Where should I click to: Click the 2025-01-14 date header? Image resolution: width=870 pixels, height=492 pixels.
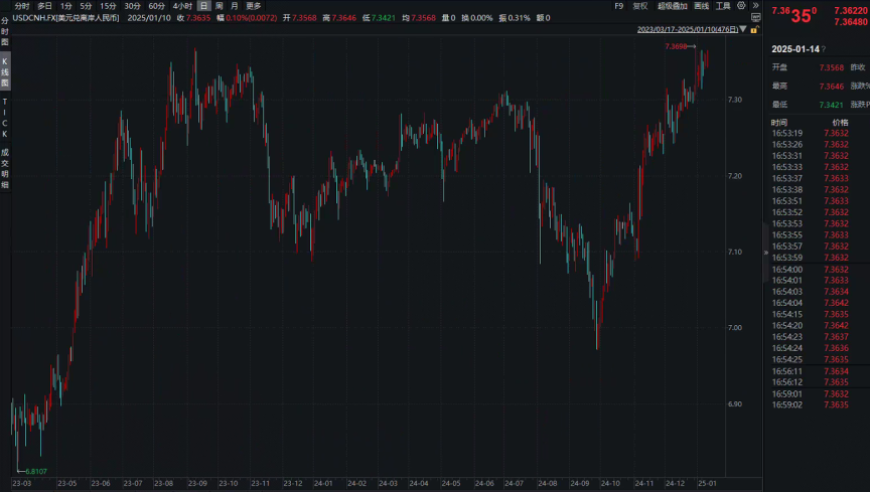[795, 49]
